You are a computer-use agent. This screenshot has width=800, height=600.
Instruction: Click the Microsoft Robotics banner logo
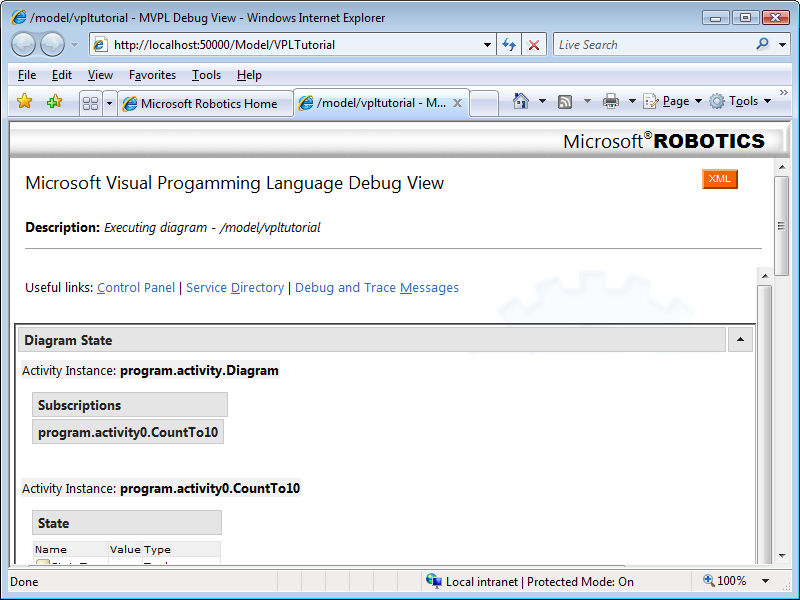[x=664, y=141]
